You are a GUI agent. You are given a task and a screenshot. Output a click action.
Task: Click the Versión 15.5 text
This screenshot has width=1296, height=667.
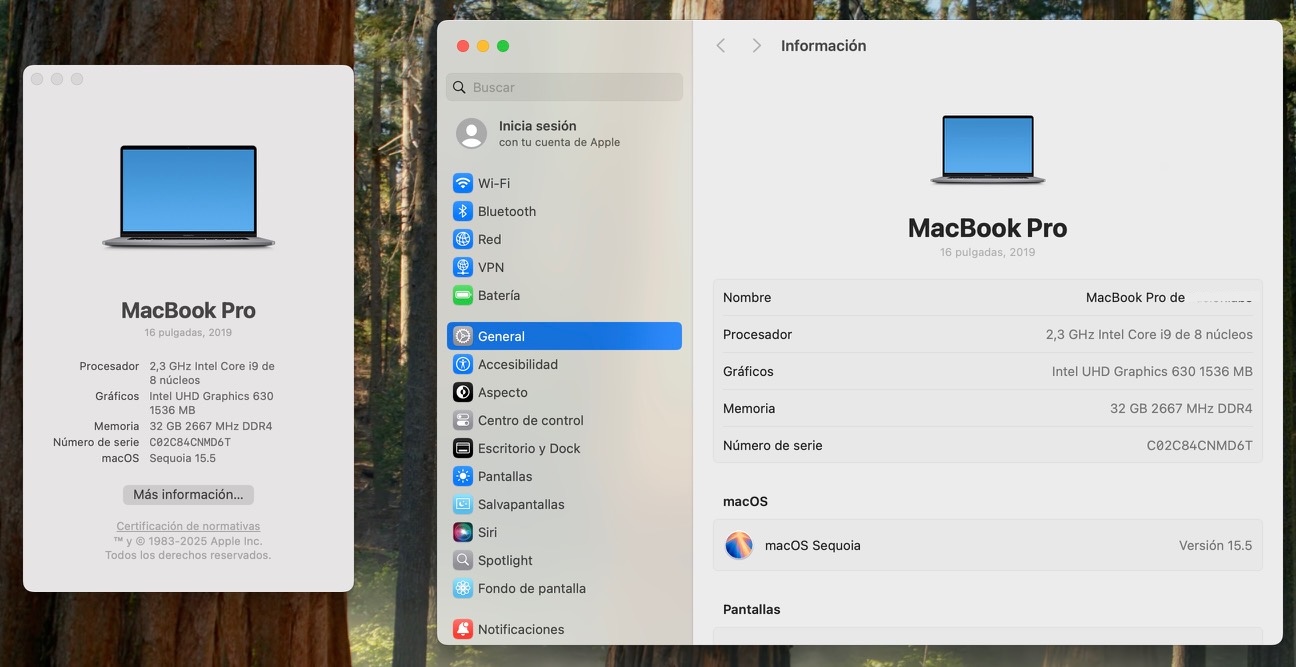tap(1215, 545)
